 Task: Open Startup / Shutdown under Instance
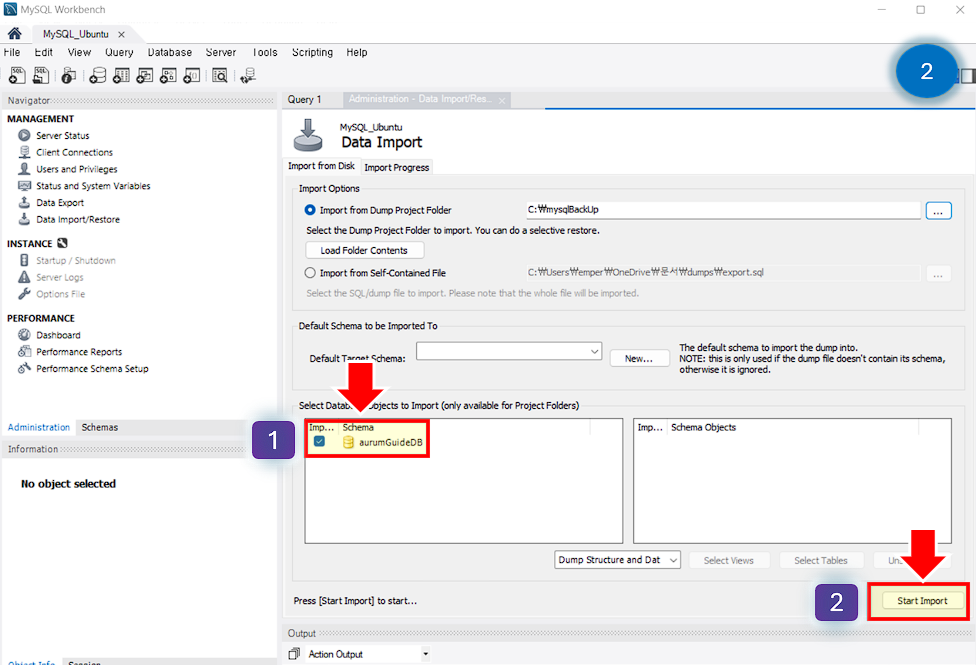point(75,260)
